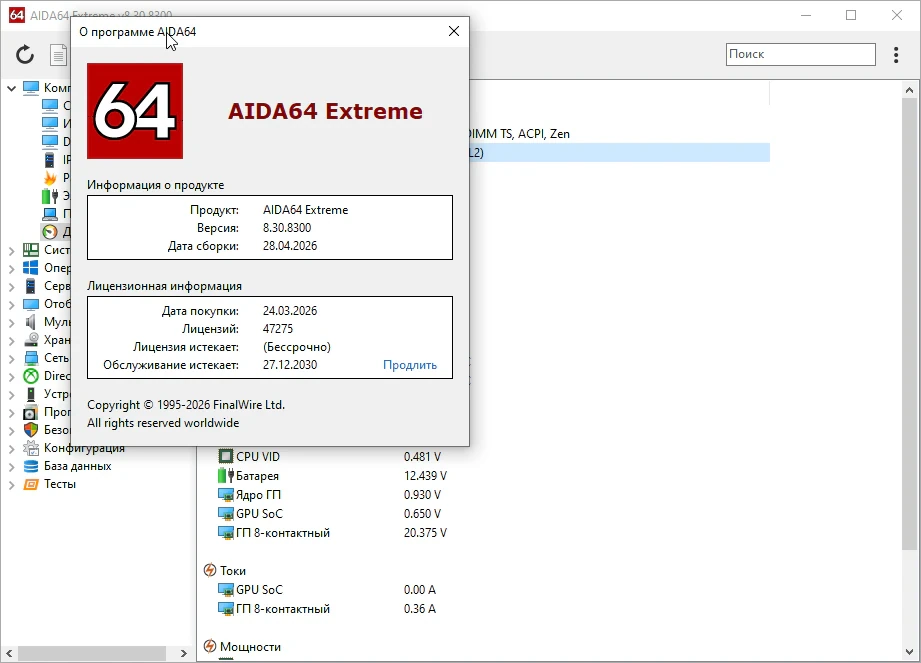
Task: Focus the Поиск search field
Action: point(801,54)
